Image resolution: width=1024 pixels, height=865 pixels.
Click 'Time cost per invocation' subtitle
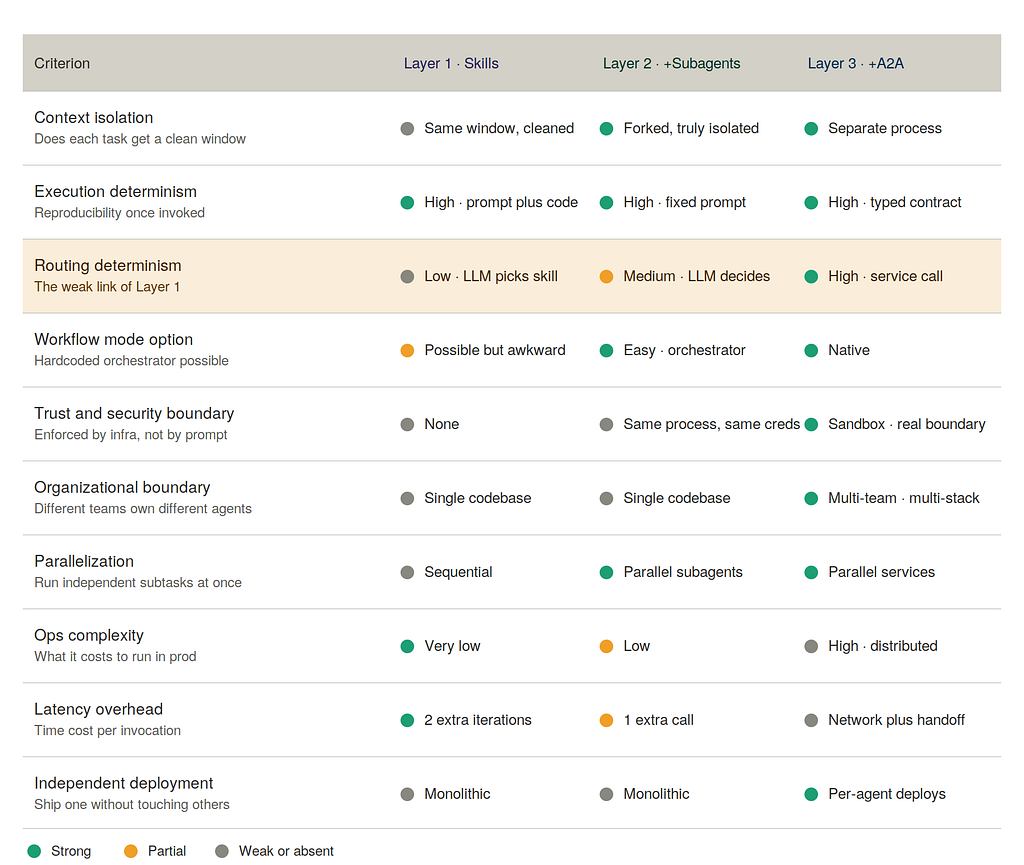coord(108,731)
